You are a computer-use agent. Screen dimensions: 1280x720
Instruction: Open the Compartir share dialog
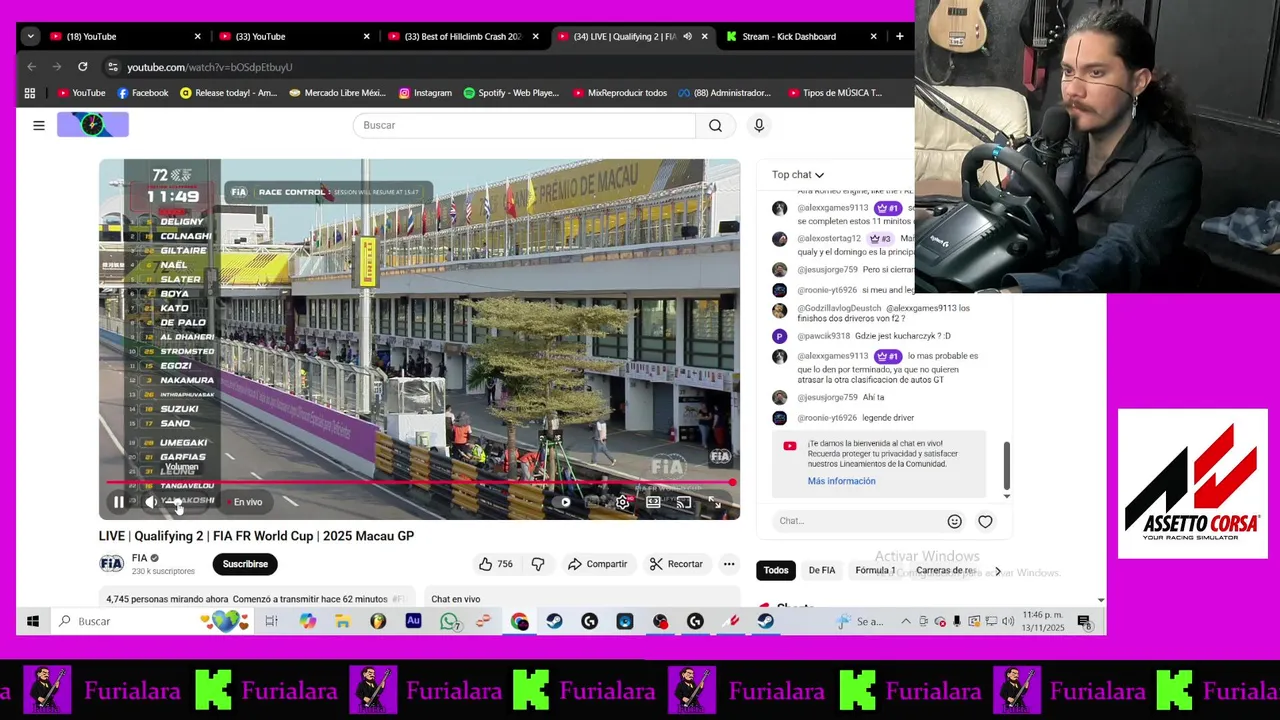coord(597,564)
